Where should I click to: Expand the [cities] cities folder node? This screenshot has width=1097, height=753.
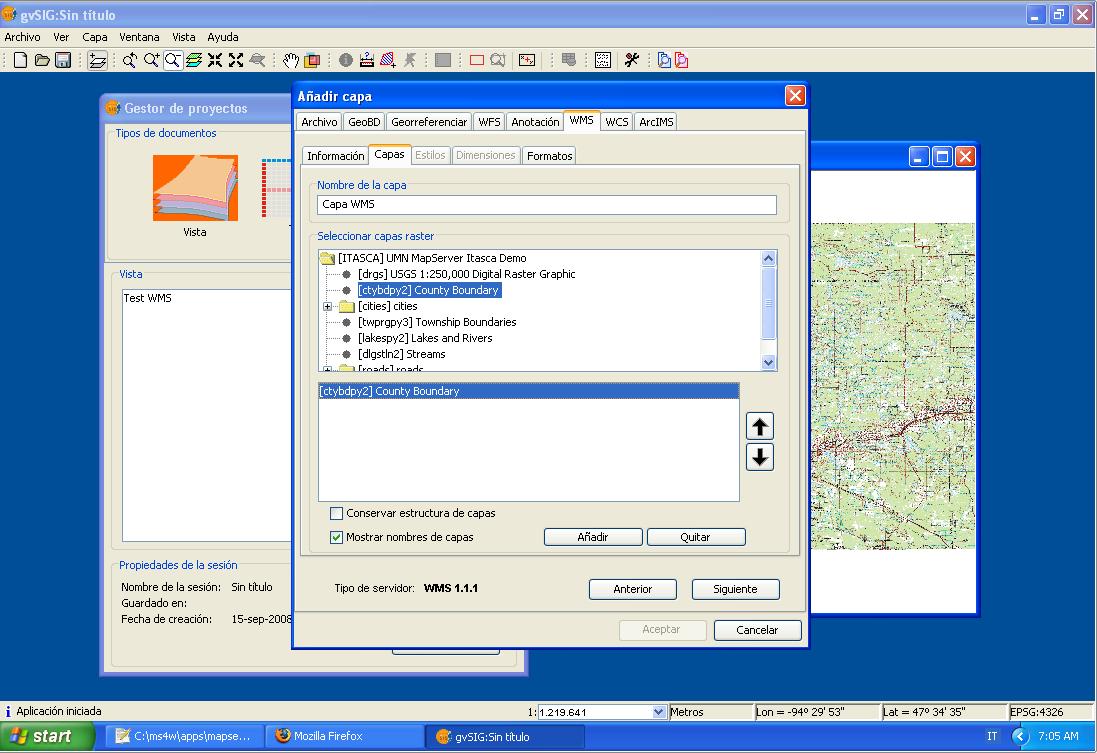[327, 306]
